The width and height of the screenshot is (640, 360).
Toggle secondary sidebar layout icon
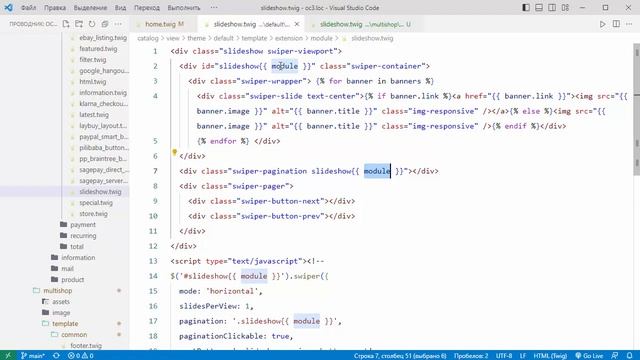click(x=552, y=8)
